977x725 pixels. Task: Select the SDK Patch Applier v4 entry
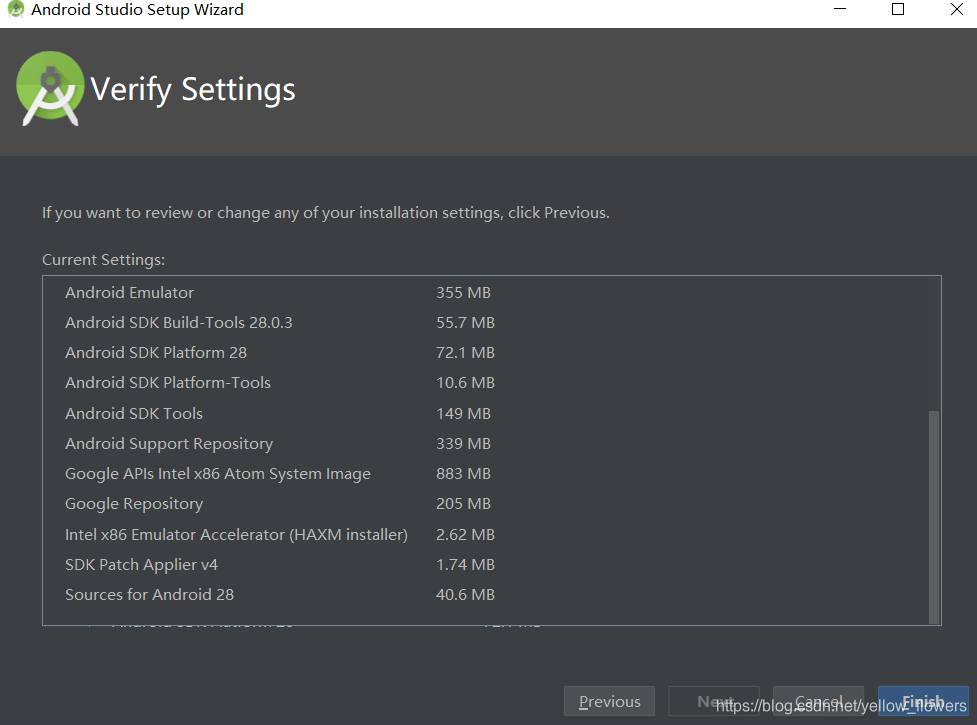coord(141,564)
